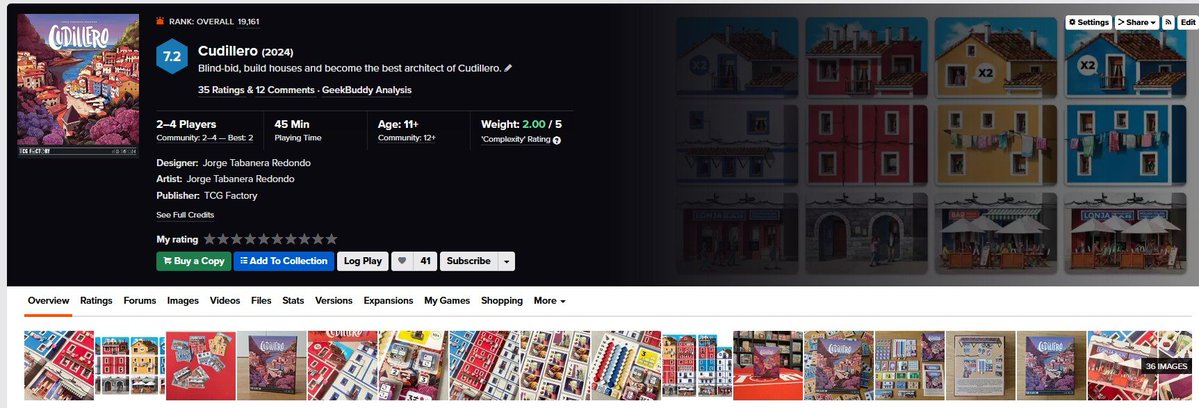1199x408 pixels.
Task: Click the heart icon fan button
Action: [402, 261]
